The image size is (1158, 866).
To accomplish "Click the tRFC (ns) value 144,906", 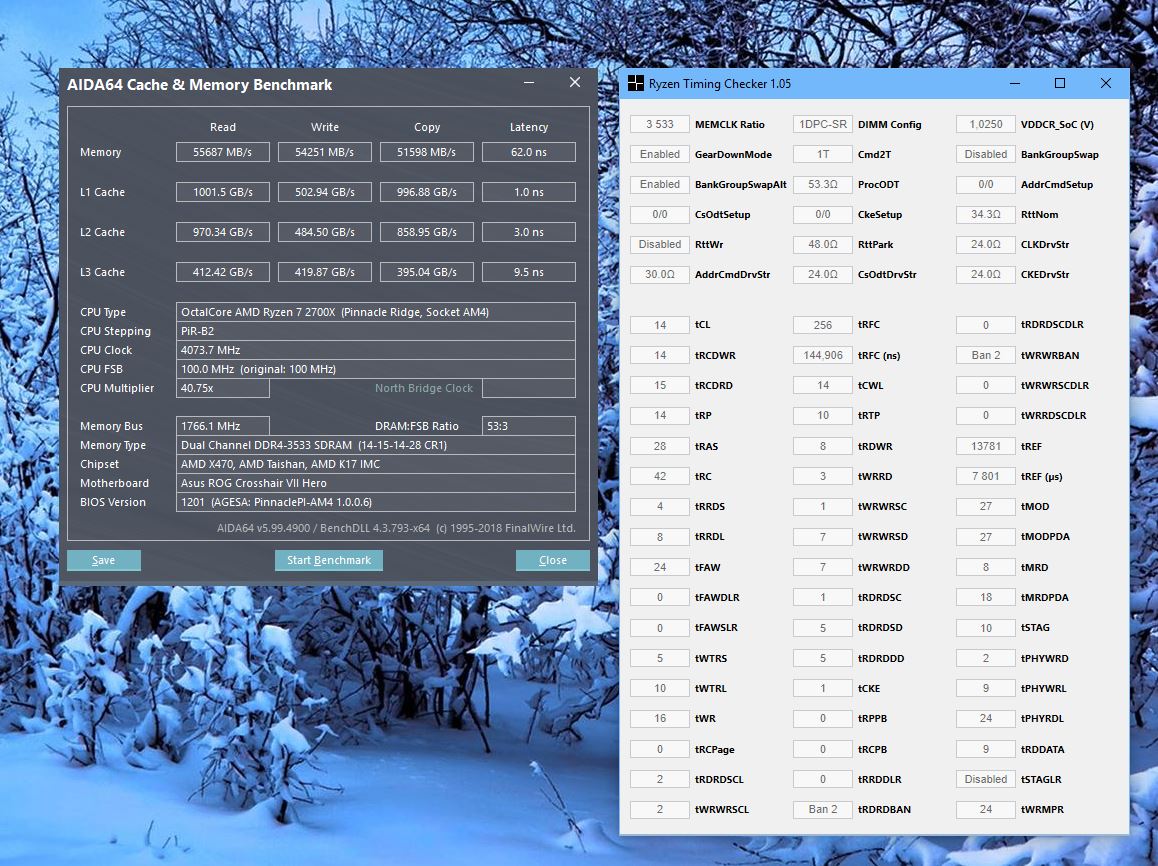I will 823,355.
